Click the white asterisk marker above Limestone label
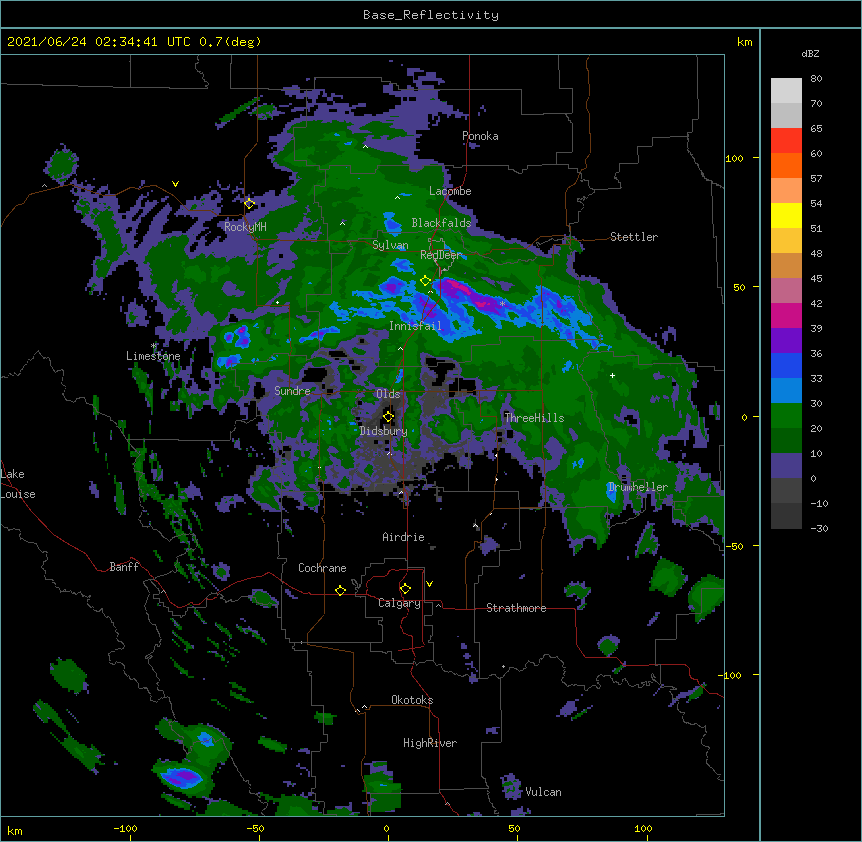 pyautogui.click(x=154, y=346)
